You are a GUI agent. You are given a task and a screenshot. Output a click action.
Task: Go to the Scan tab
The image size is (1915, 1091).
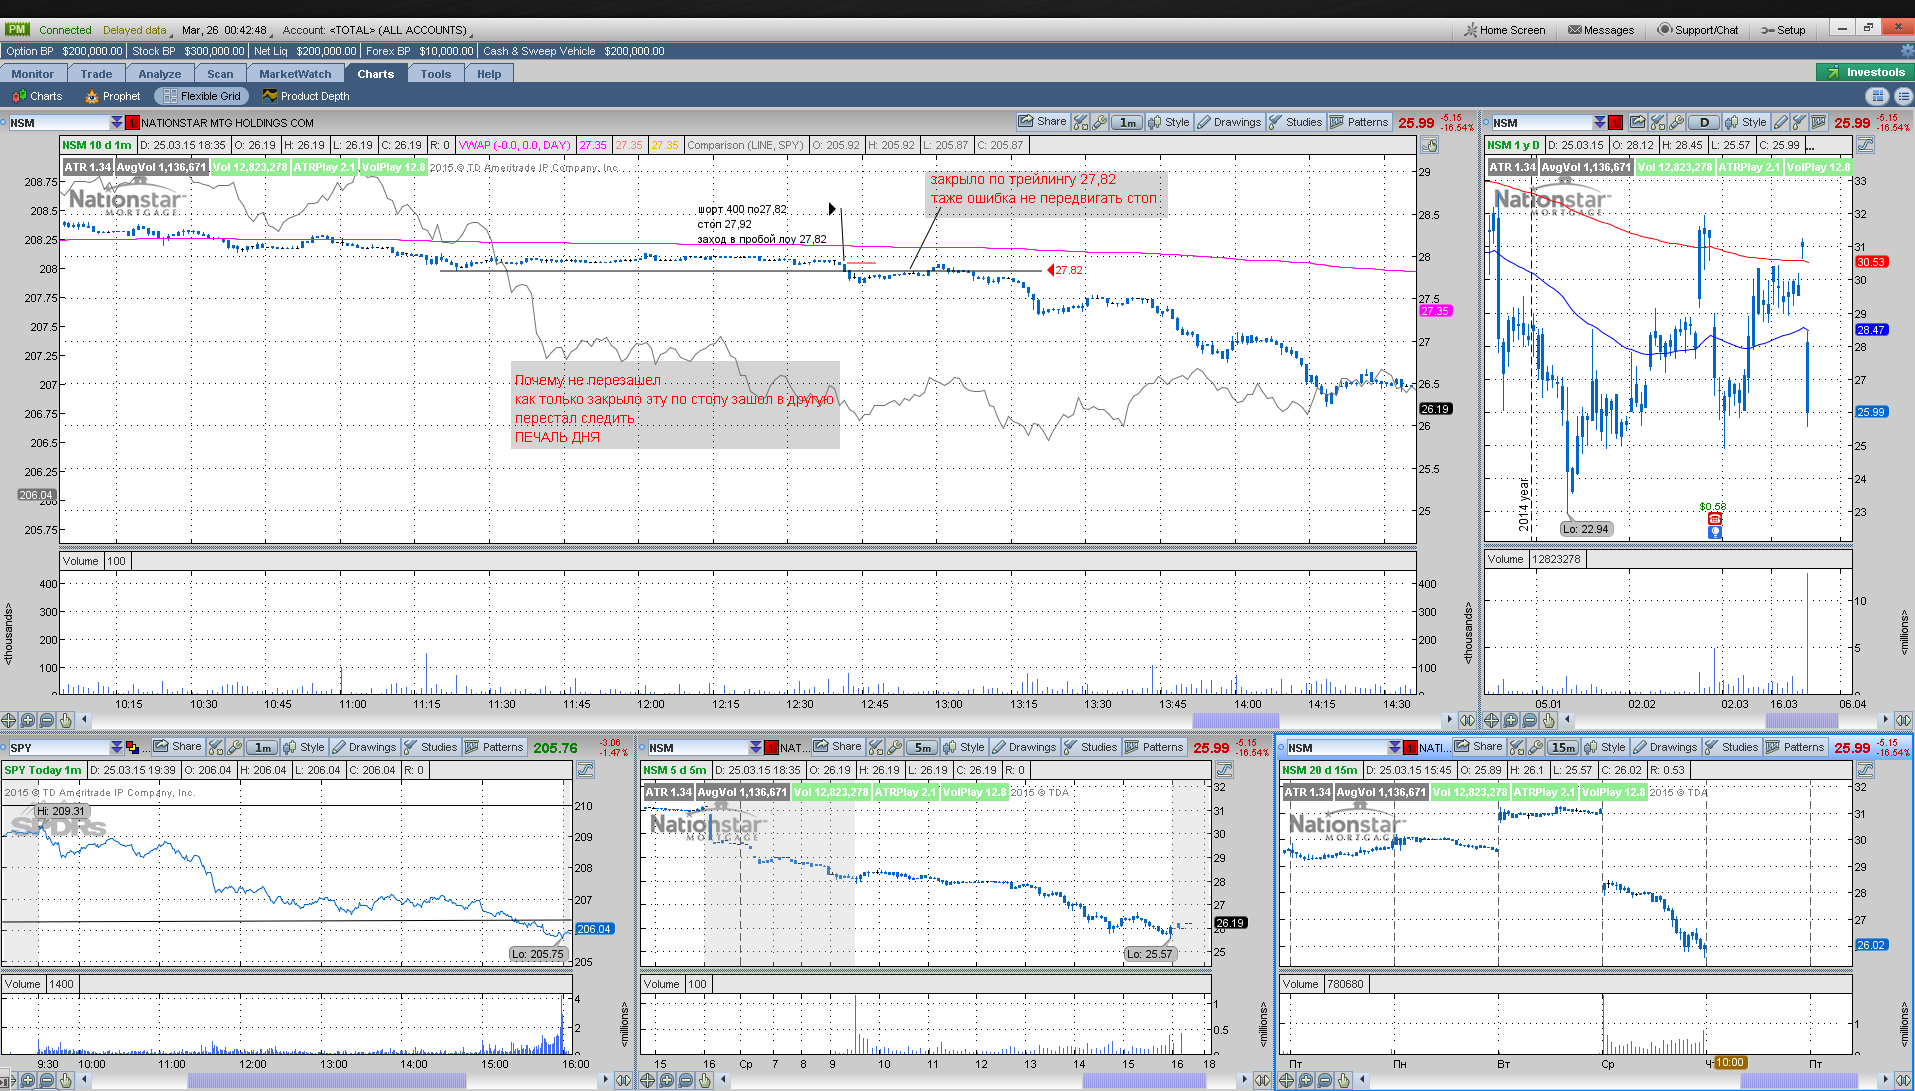(220, 74)
